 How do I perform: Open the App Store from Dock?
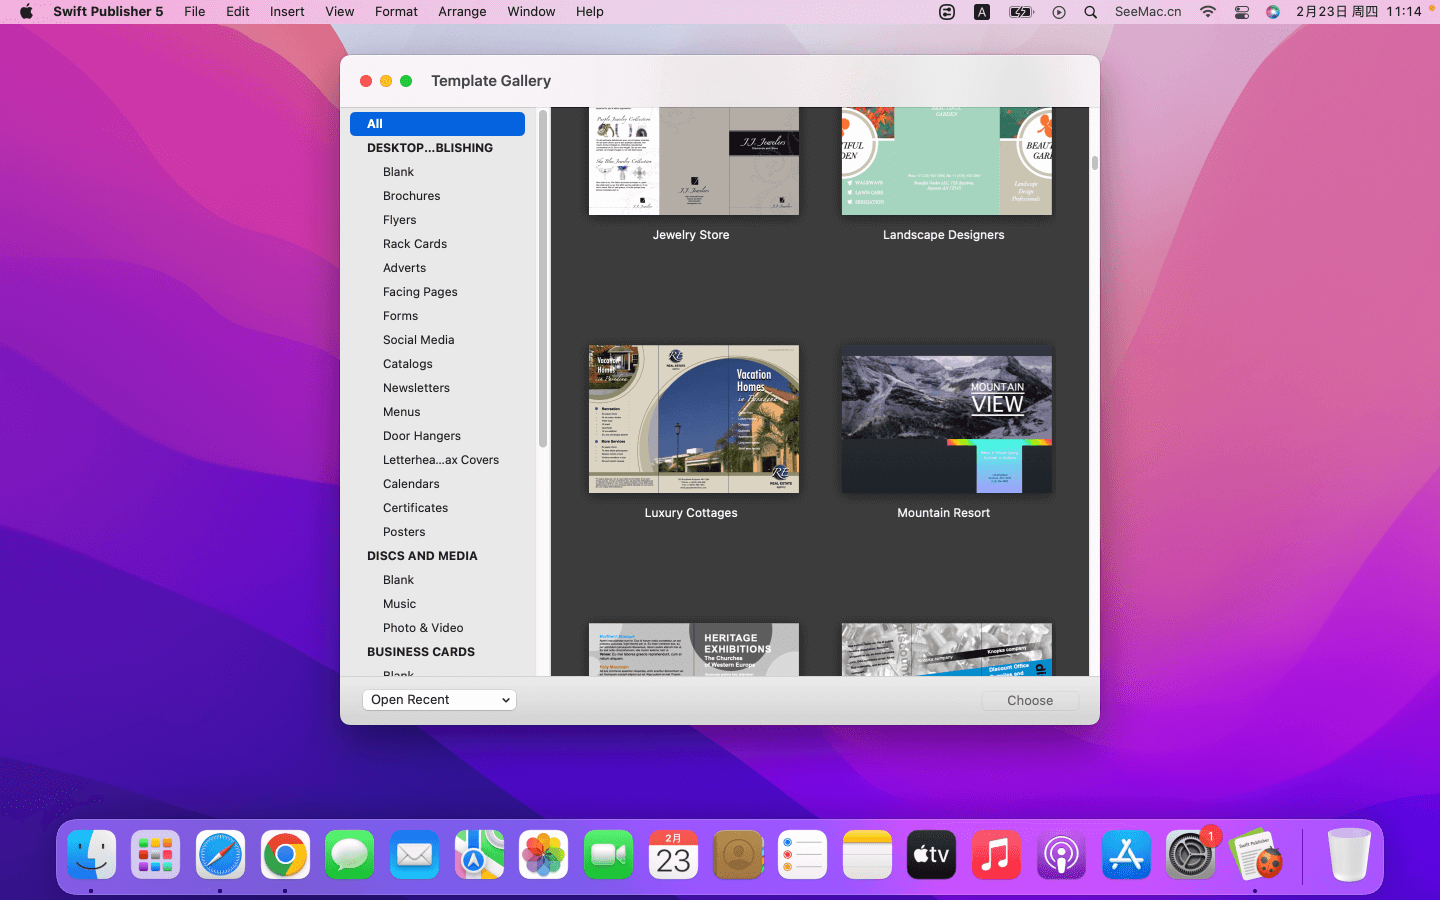click(x=1126, y=856)
